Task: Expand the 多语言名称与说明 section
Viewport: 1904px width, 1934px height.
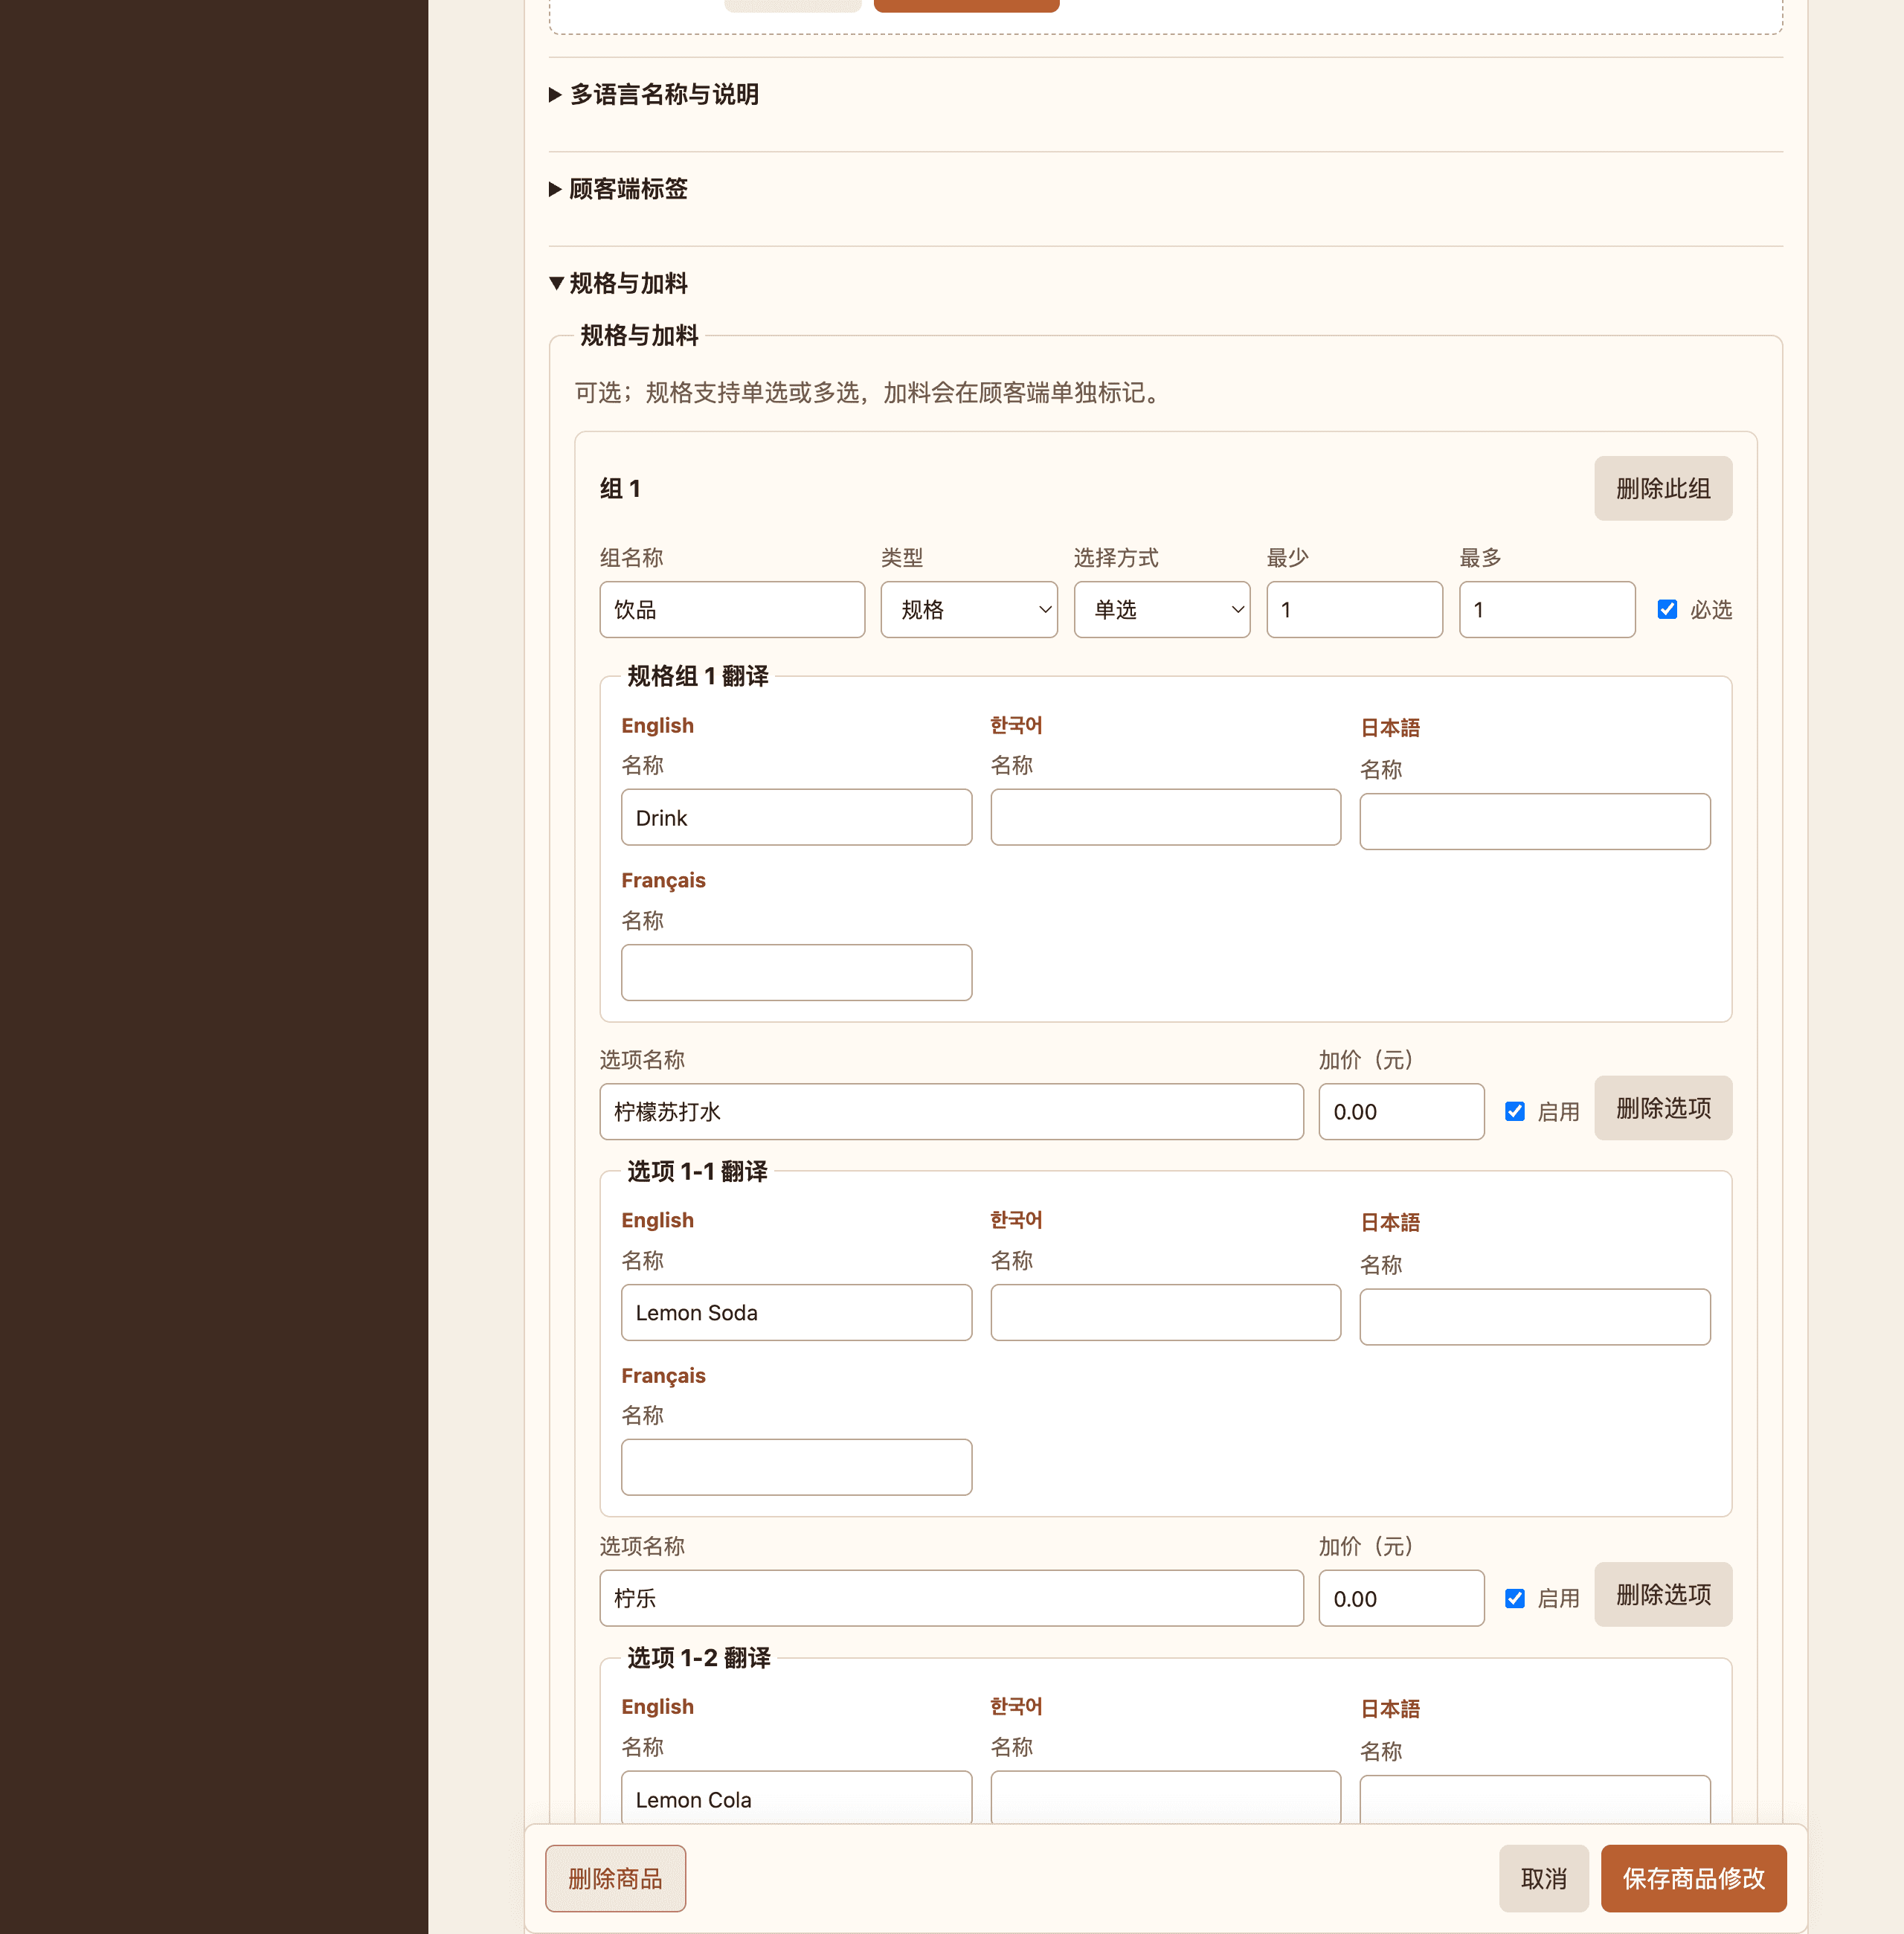Action: (654, 94)
